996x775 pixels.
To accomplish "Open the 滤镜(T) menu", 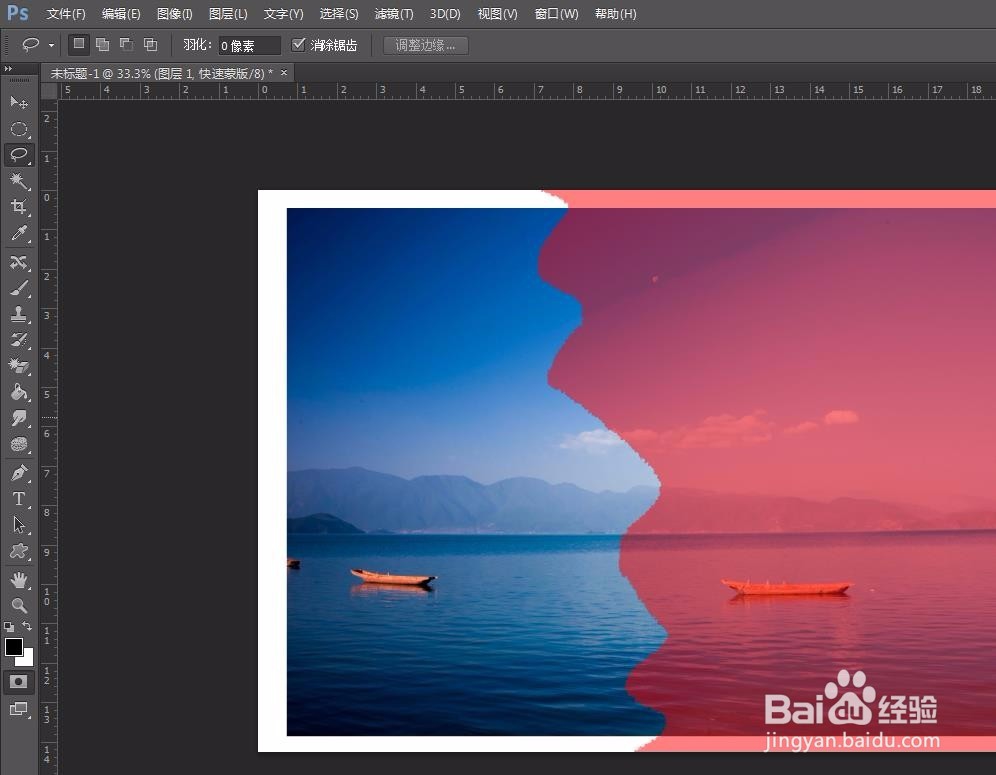I will pyautogui.click(x=394, y=13).
